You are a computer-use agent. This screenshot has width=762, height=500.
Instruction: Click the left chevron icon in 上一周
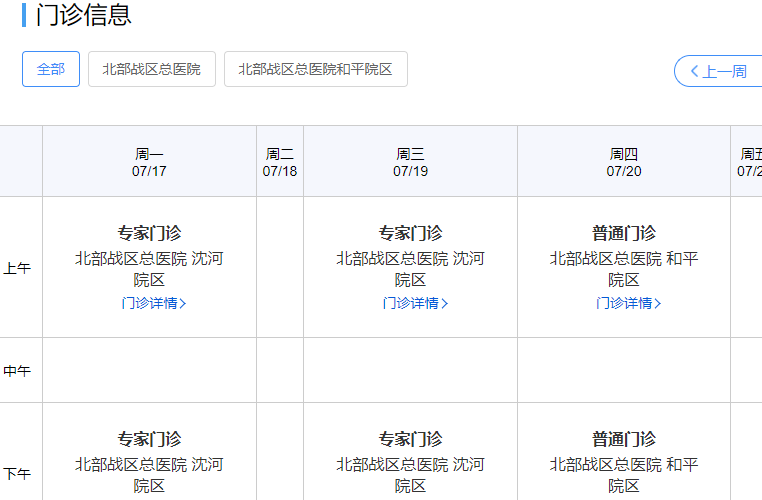pos(694,71)
